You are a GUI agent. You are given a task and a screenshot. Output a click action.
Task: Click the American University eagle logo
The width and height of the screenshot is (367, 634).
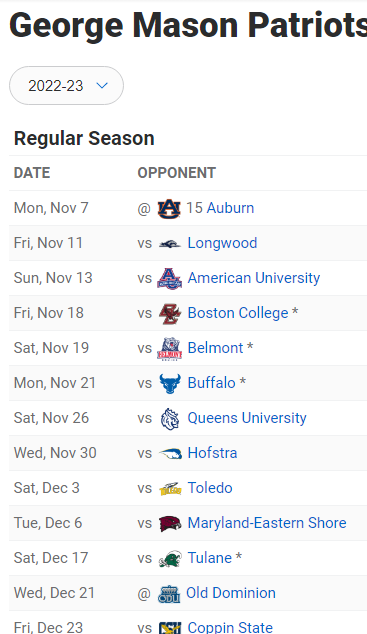pyautogui.click(x=170, y=278)
